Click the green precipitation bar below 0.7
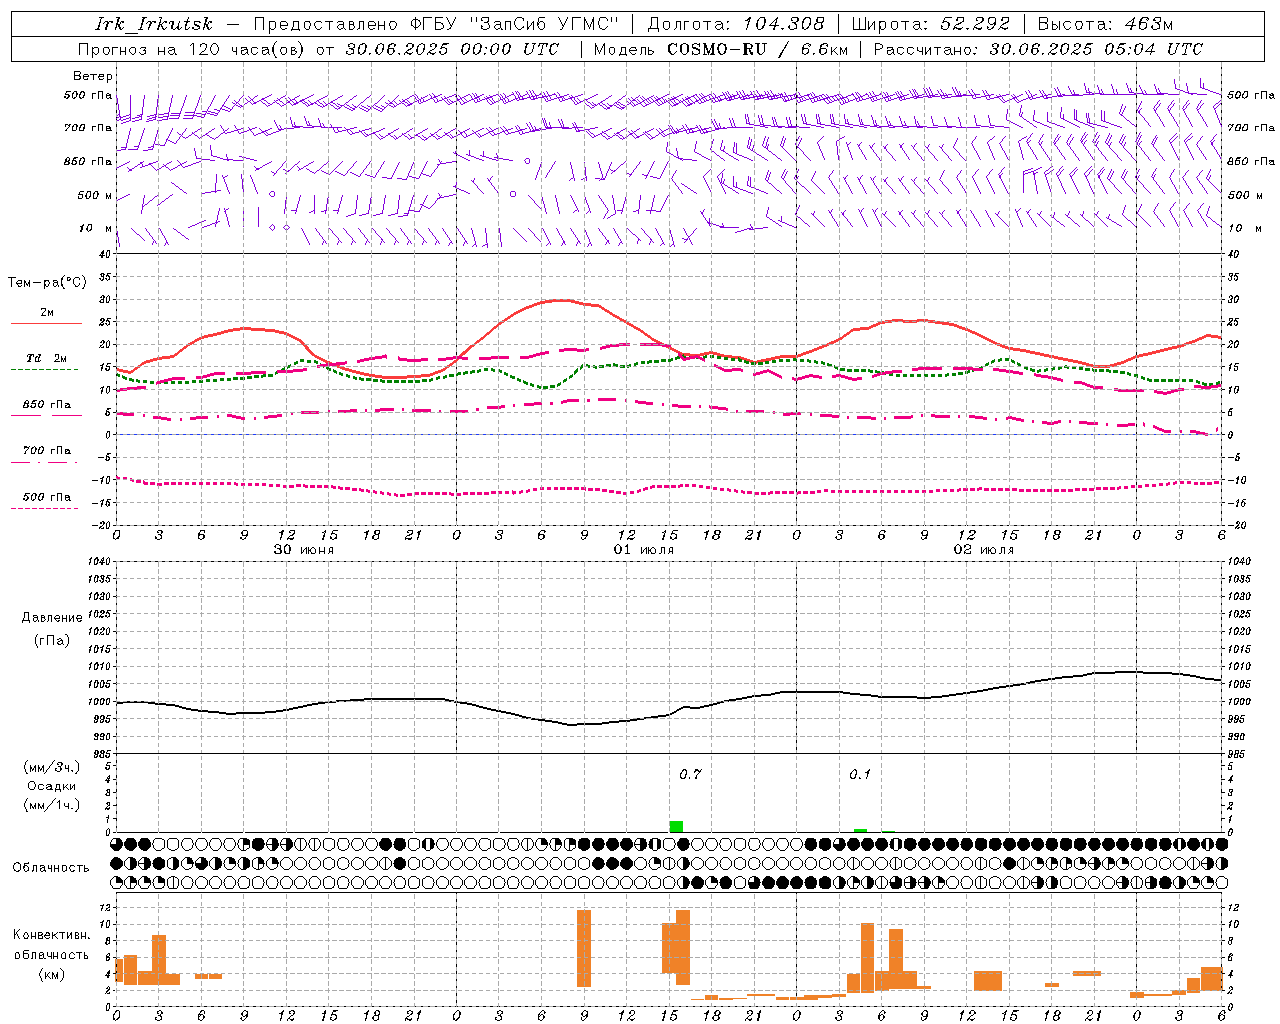This screenshot has width=1280, height=1024. click(x=676, y=827)
